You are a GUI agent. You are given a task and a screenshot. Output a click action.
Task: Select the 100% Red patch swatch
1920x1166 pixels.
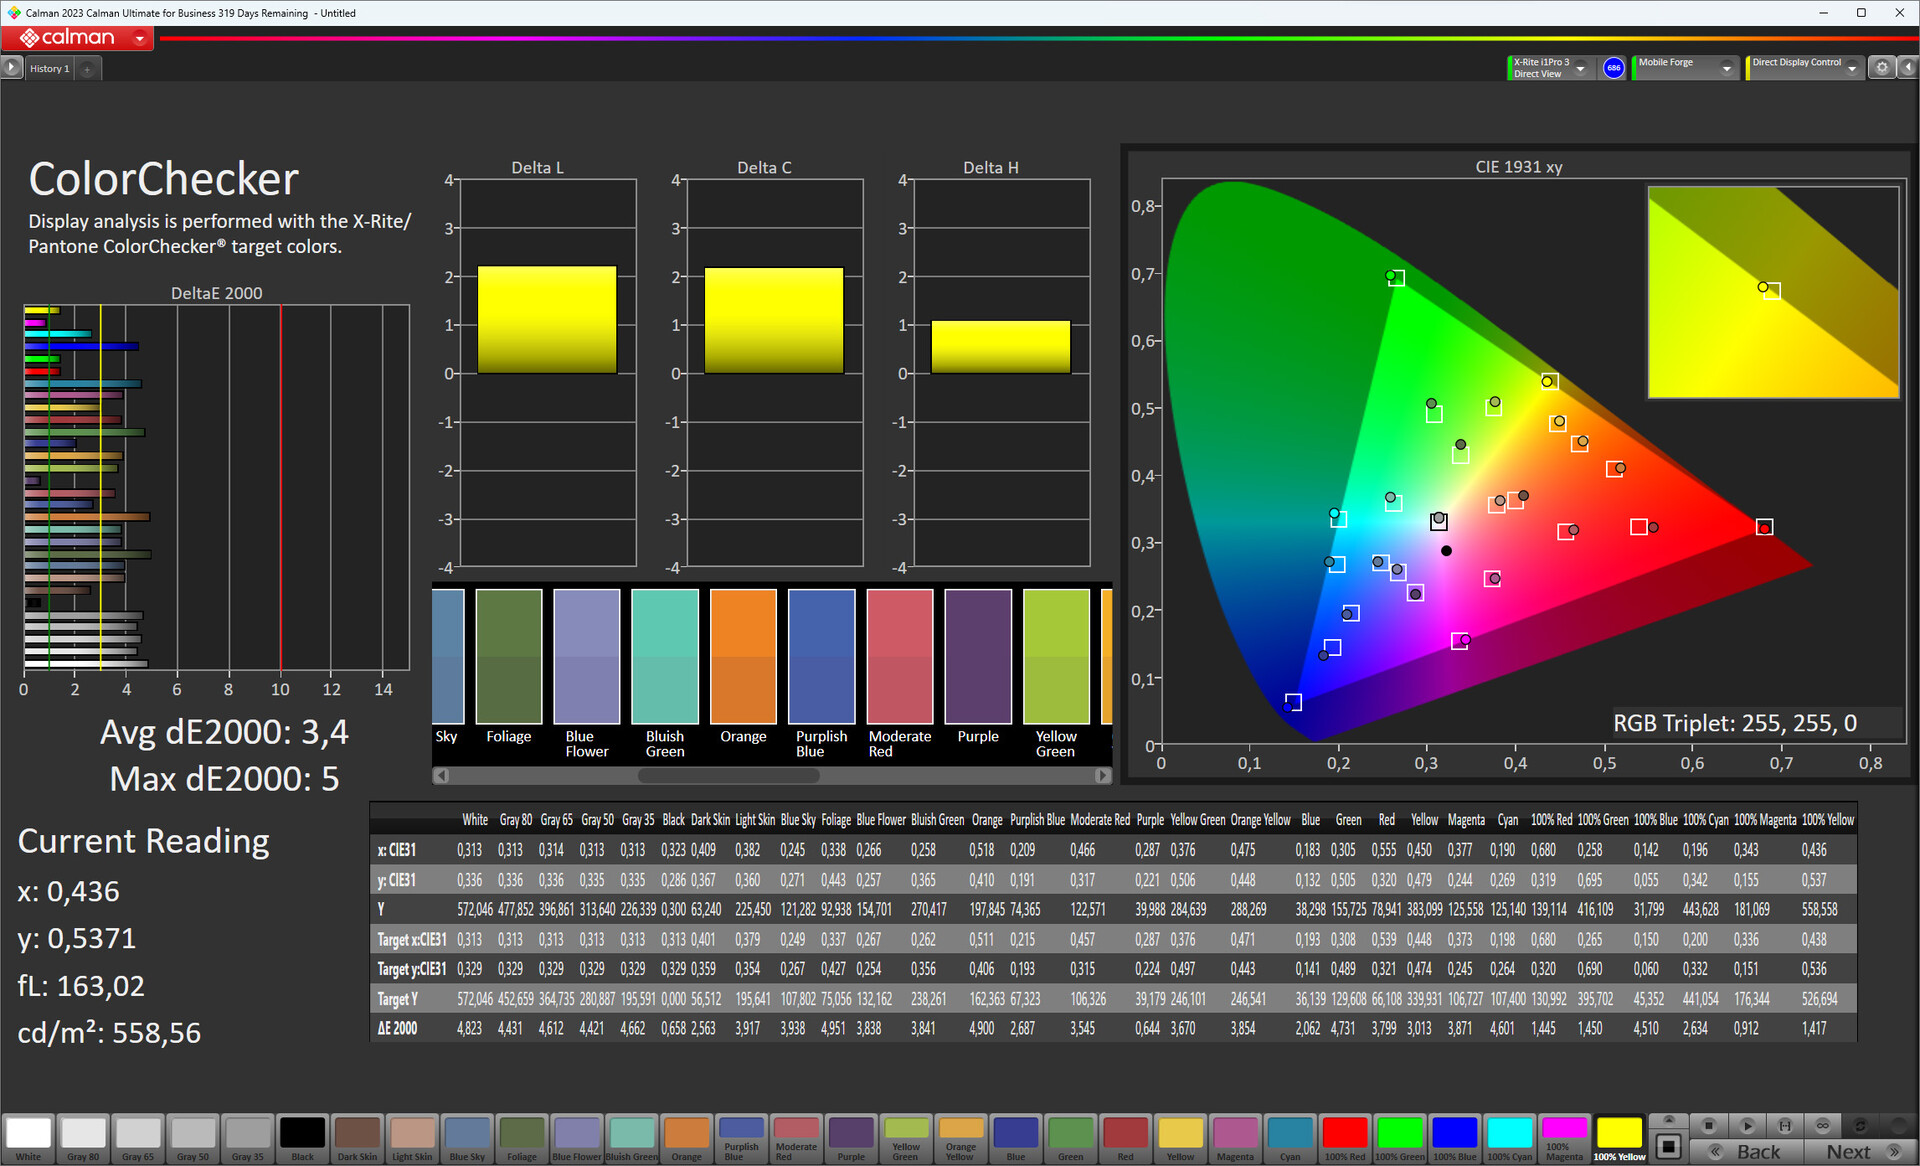click(1345, 1139)
